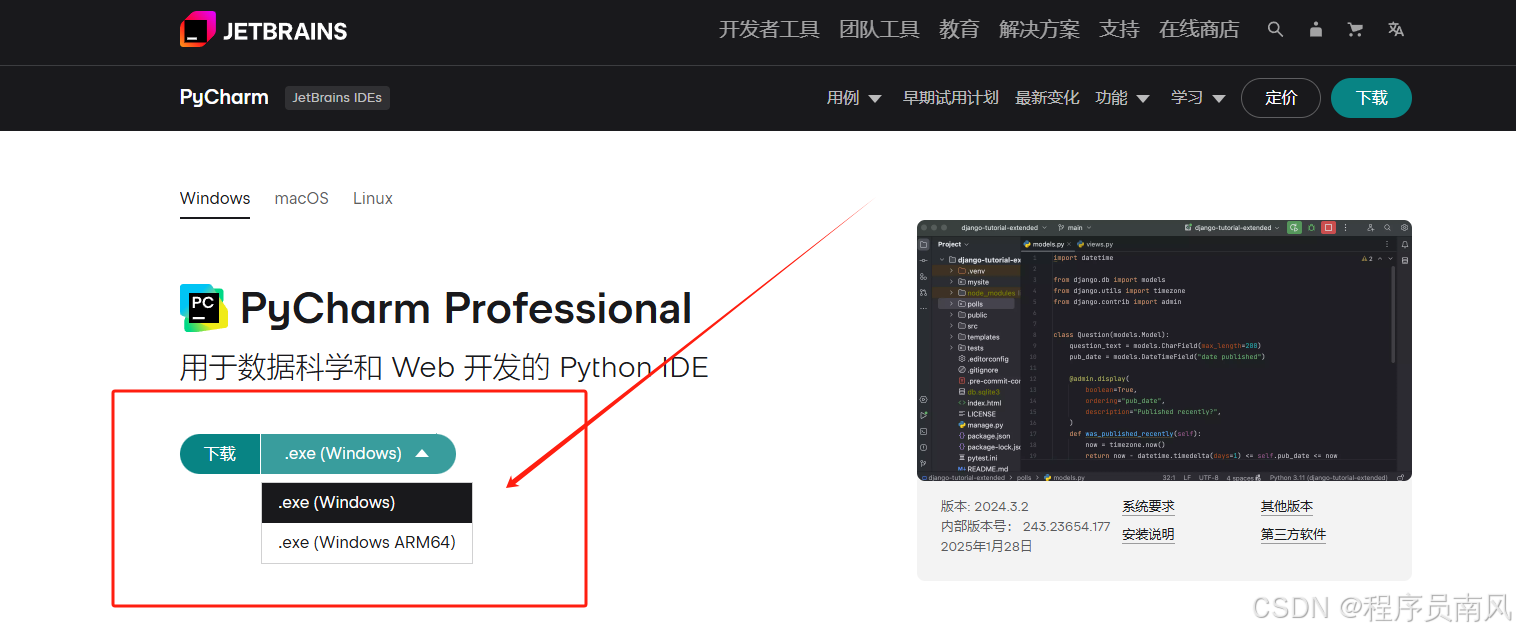Click the 定价 button
This screenshot has height=634, width=1516.
click(x=1281, y=98)
